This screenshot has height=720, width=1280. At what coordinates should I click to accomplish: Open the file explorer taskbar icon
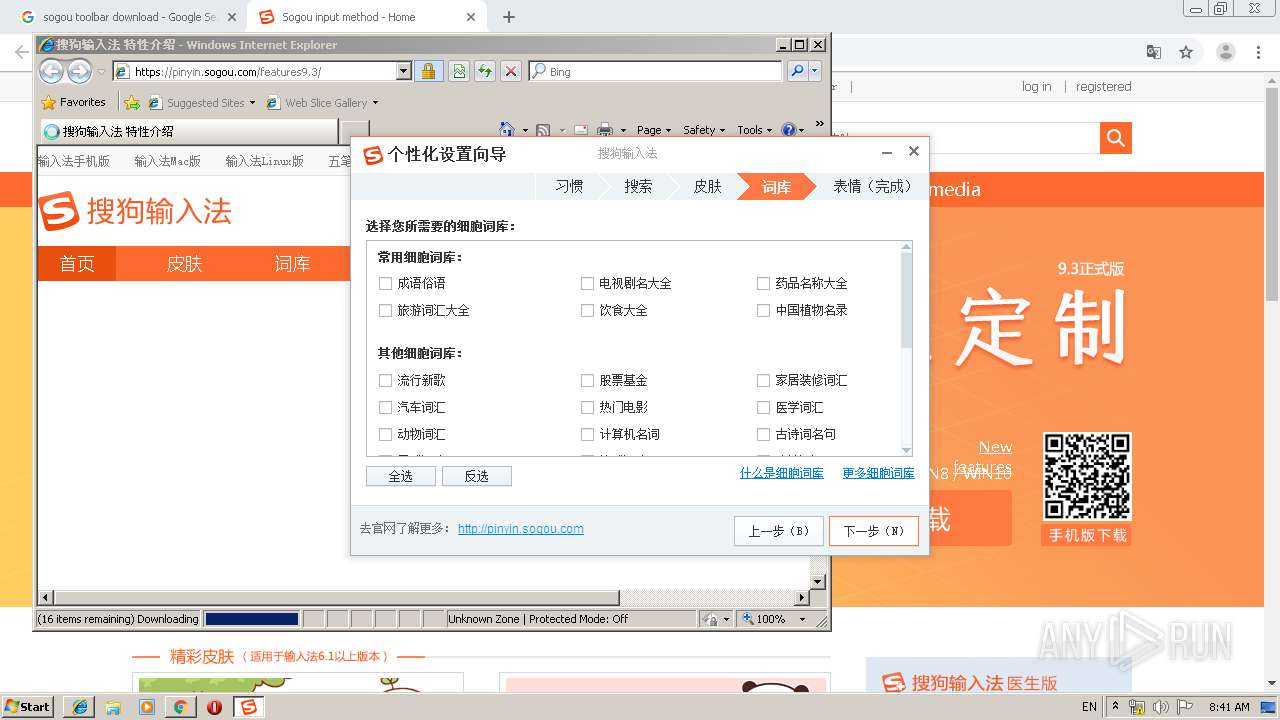pos(113,707)
